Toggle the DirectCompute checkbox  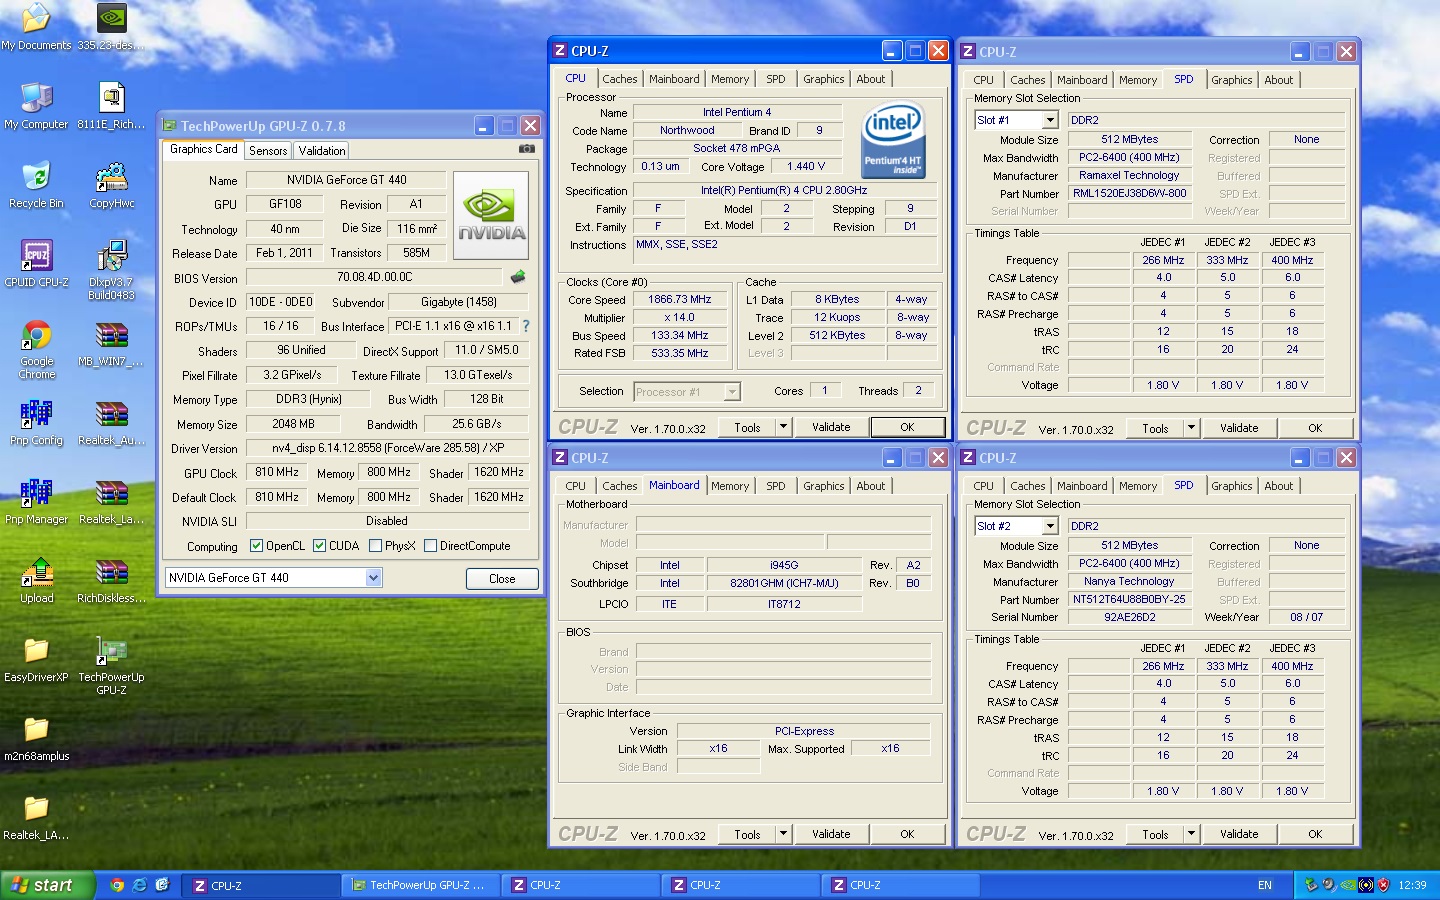pyautogui.click(x=430, y=546)
